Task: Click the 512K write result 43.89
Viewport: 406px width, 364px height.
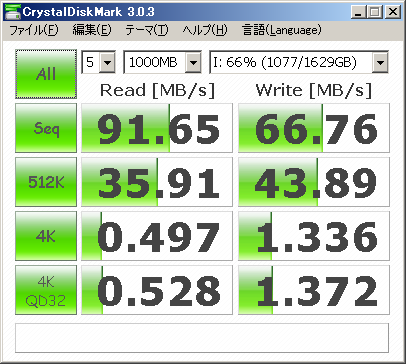Action: tap(314, 182)
